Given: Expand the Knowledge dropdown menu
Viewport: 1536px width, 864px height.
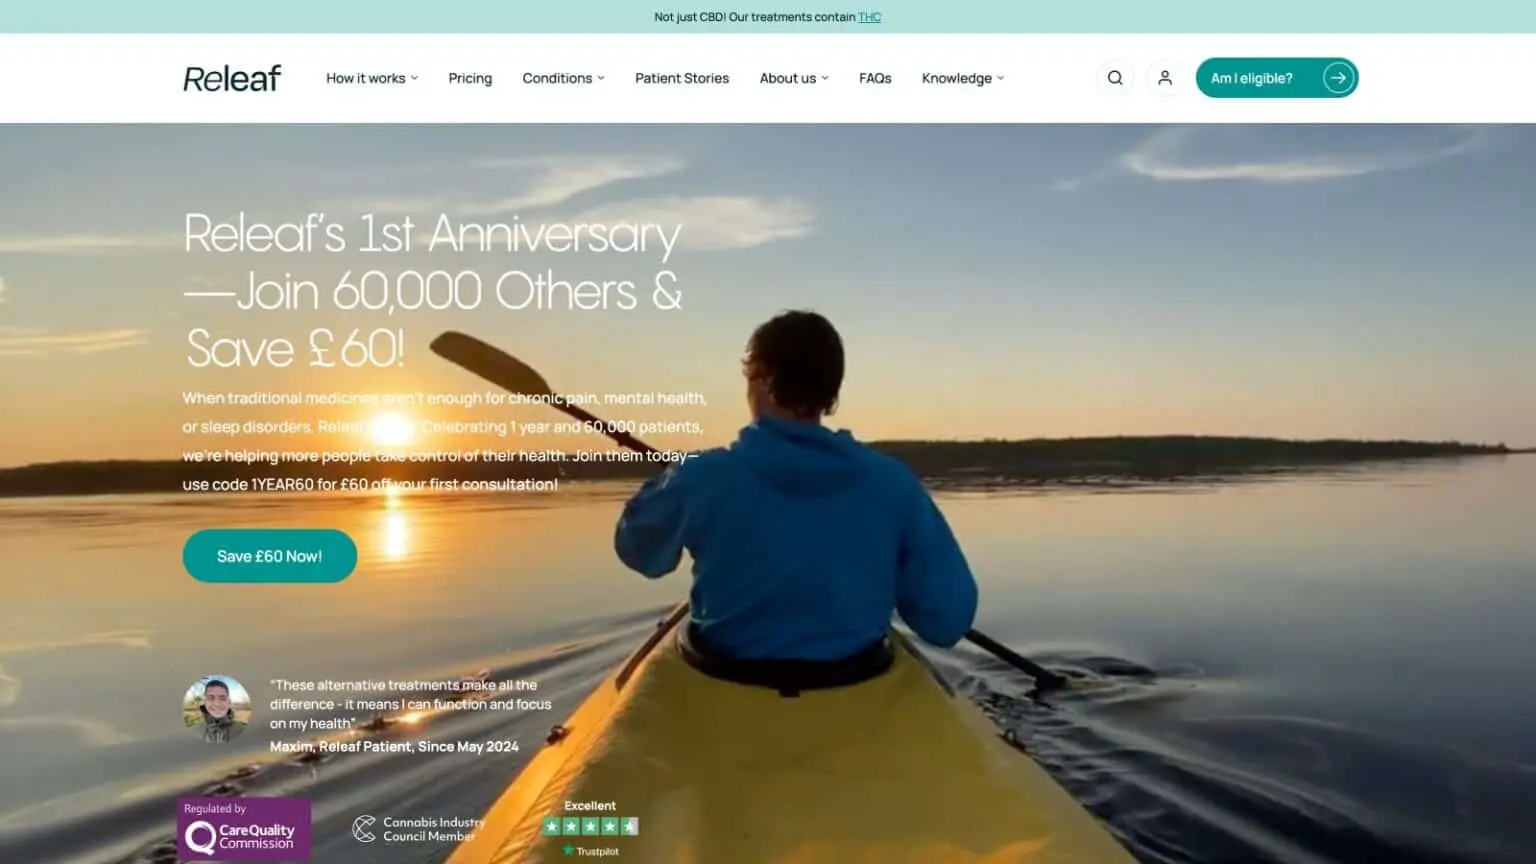Looking at the screenshot, I should [x=963, y=78].
